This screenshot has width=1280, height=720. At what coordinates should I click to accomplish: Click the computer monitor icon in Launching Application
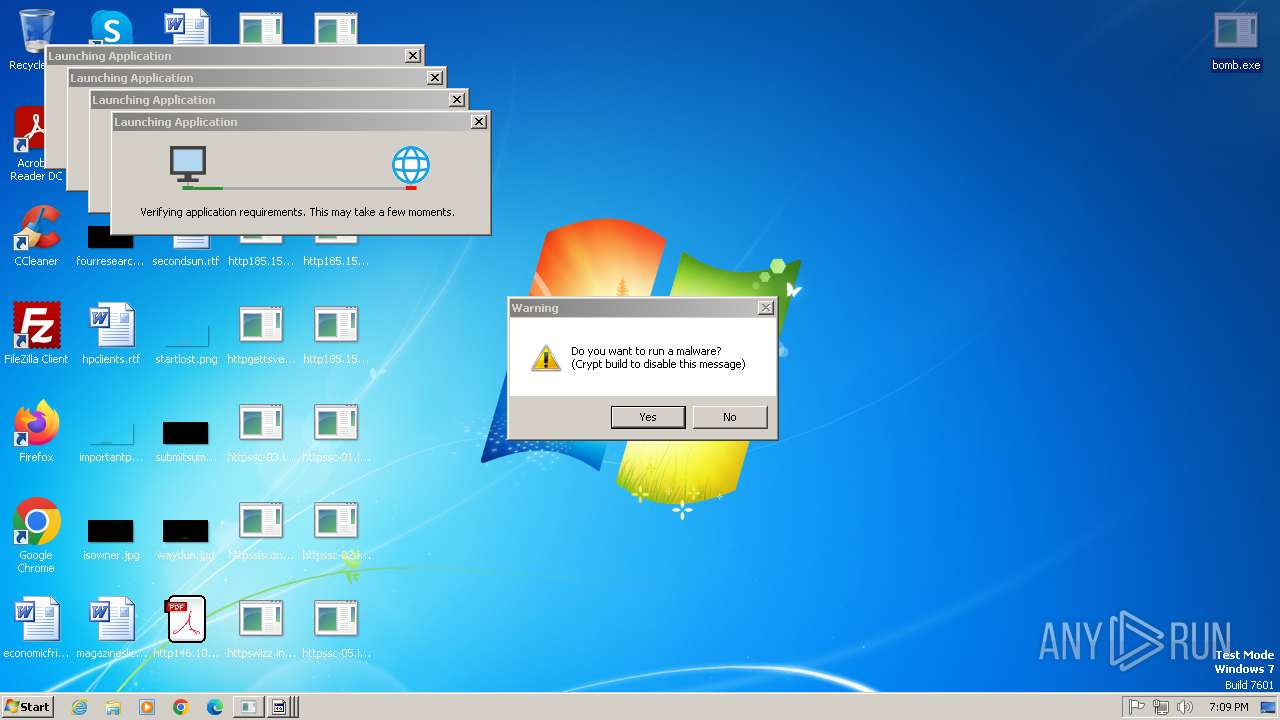tap(188, 165)
